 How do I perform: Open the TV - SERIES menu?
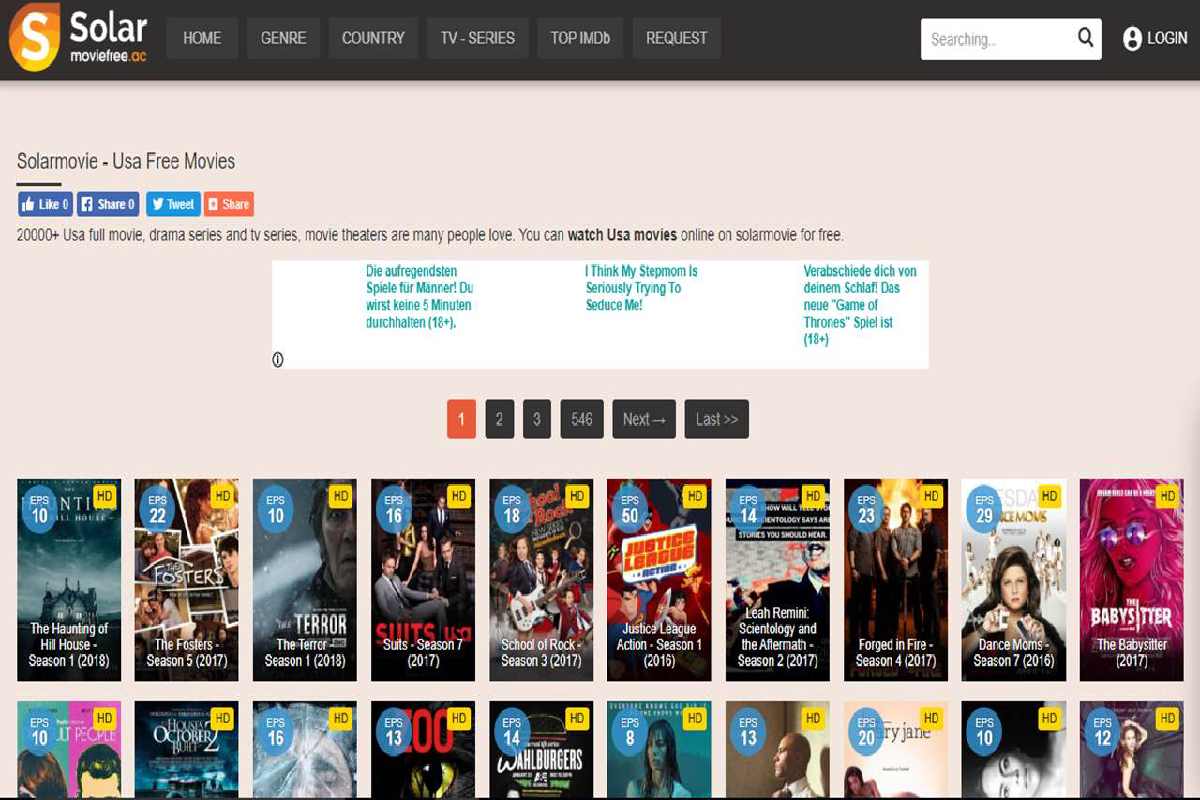(477, 38)
